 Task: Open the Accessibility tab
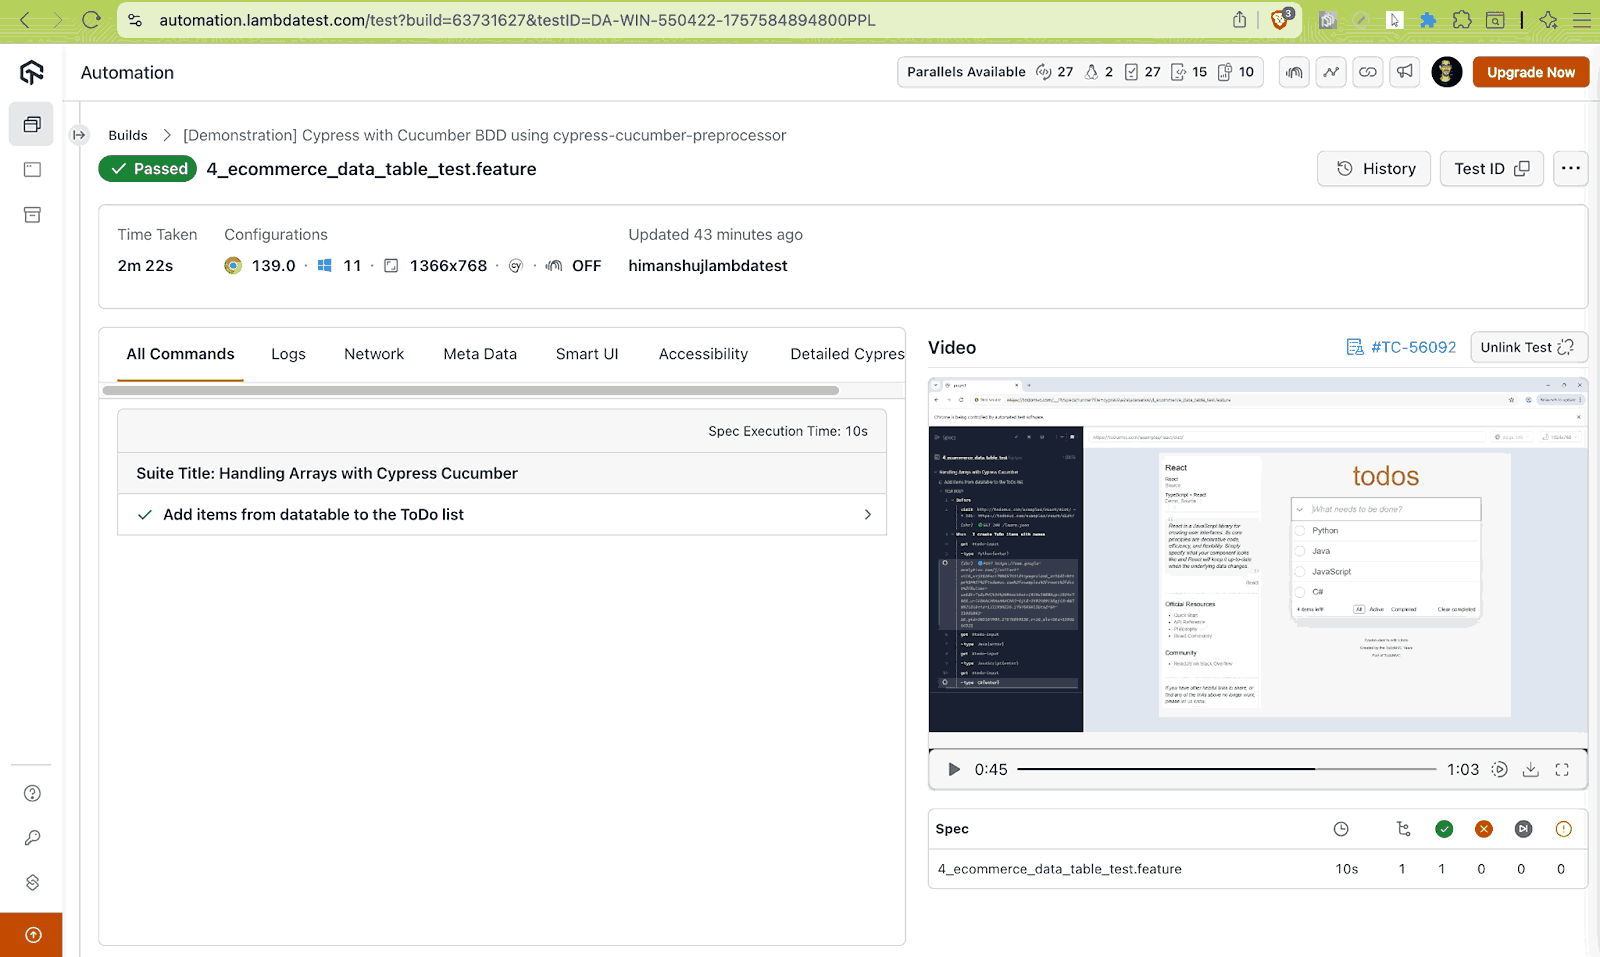(702, 353)
